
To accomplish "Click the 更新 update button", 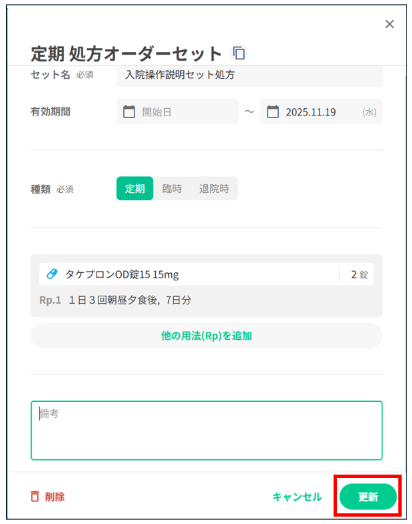I will coord(368,497).
